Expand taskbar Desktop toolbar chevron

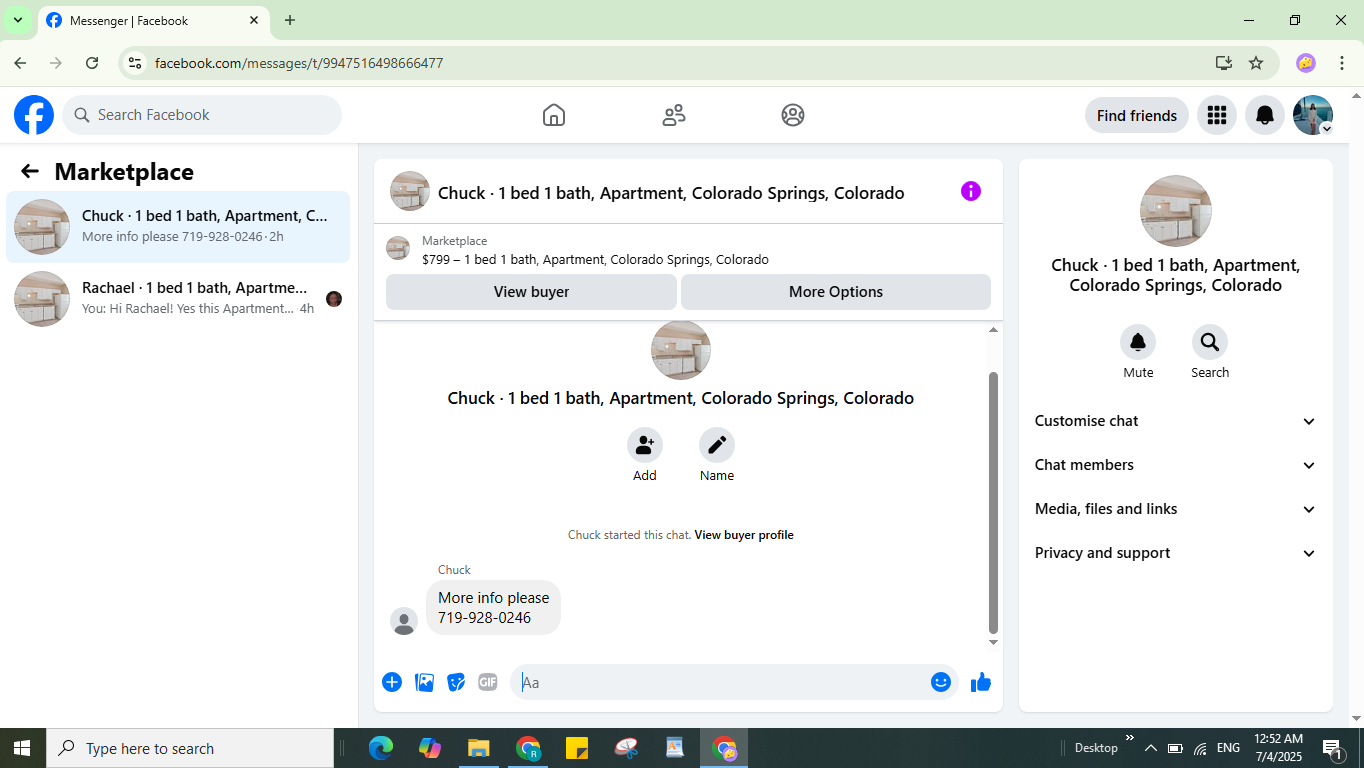click(x=1130, y=739)
